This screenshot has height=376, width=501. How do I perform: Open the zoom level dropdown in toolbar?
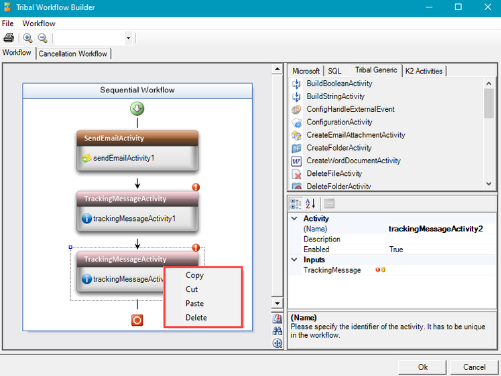pos(128,38)
